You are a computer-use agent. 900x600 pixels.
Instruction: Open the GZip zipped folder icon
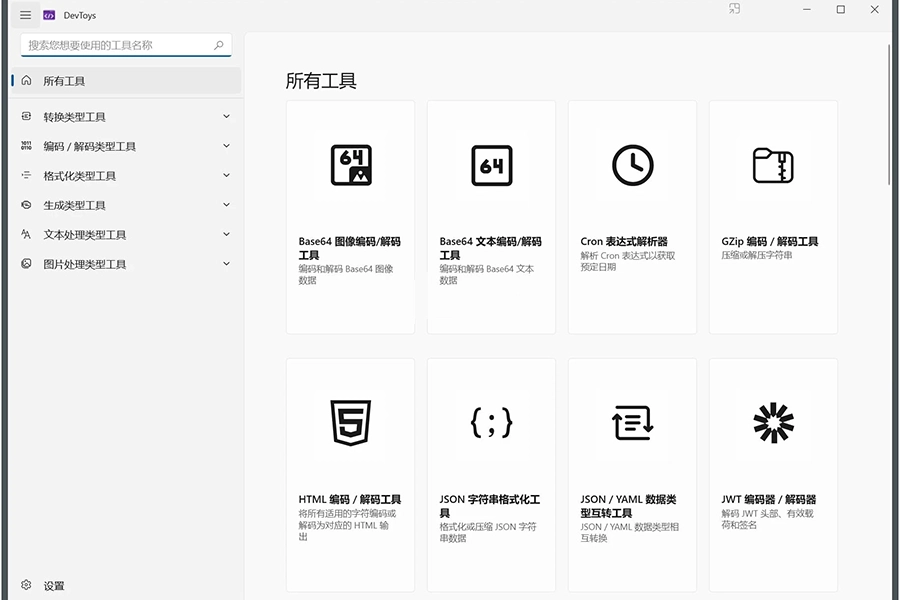[x=773, y=165]
